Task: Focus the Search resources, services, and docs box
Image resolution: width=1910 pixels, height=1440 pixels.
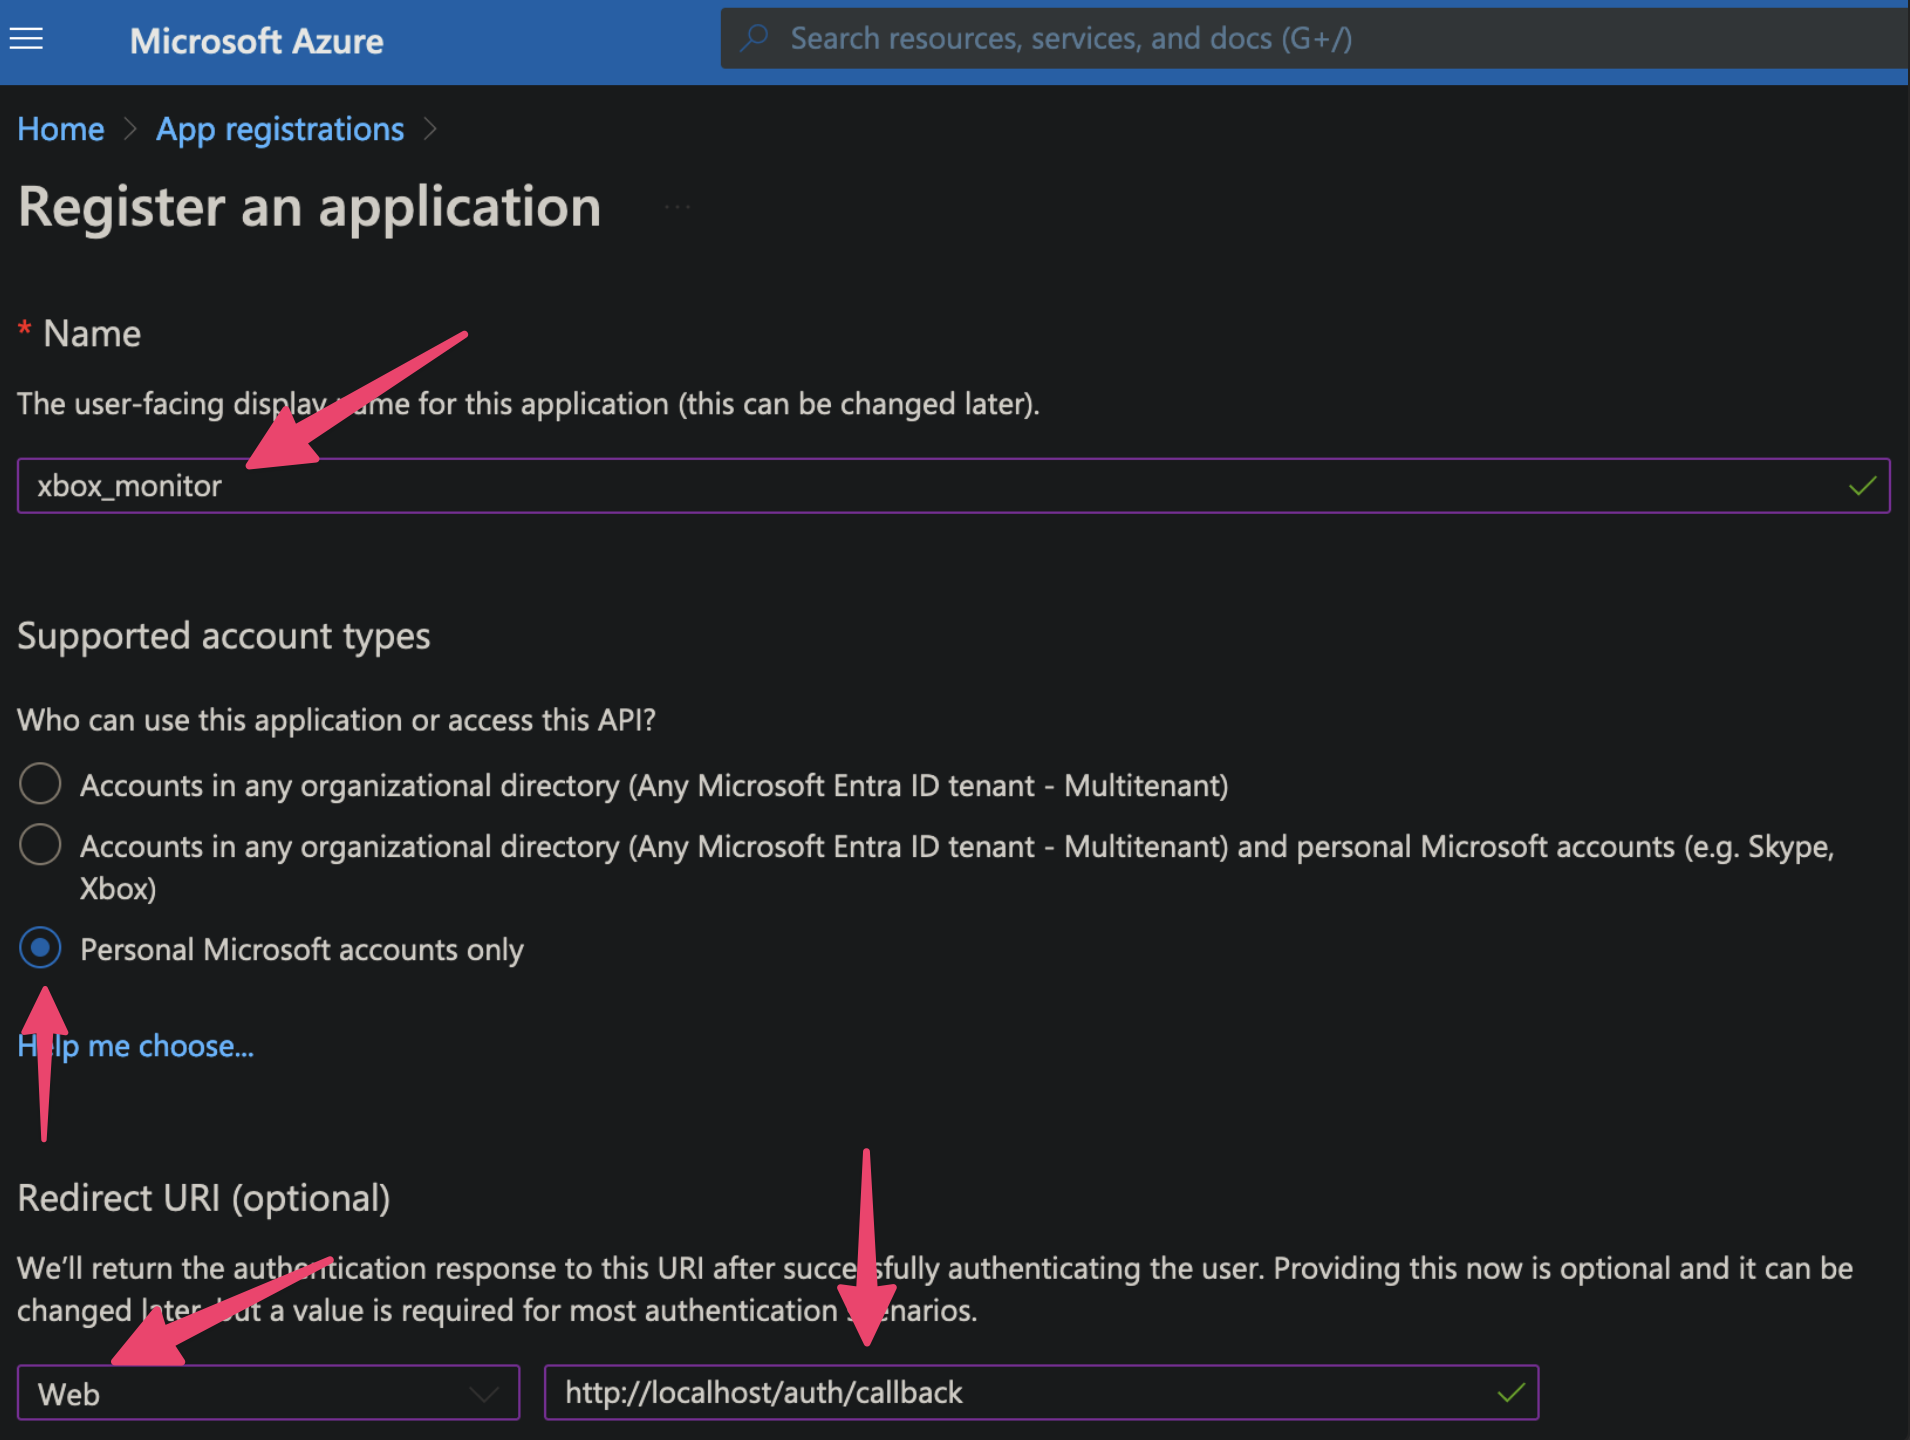Action: click(1314, 38)
